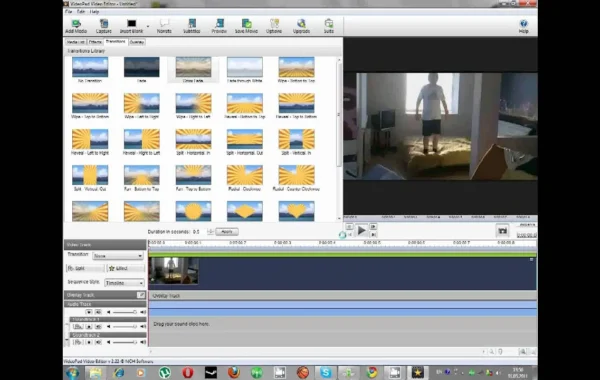
Task: Adjust the Soundtrack 2 volume slider
Action: tap(124, 342)
